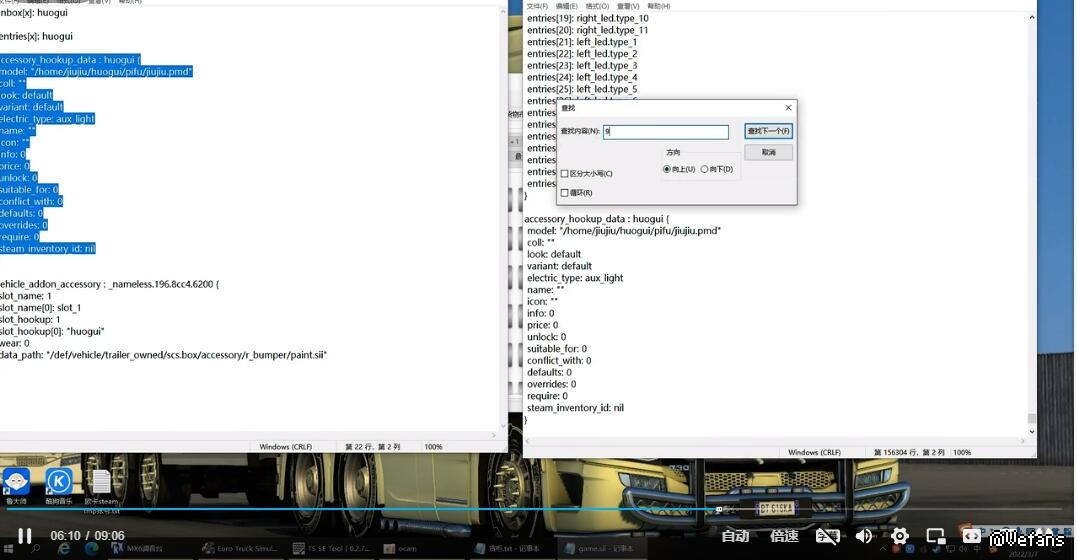Click the Euro Truck Simulator taskbar item
The width and height of the screenshot is (1077, 560).
click(240, 548)
